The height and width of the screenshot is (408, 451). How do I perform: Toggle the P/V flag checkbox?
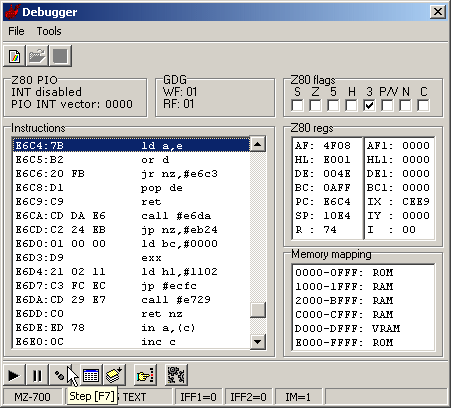387,106
